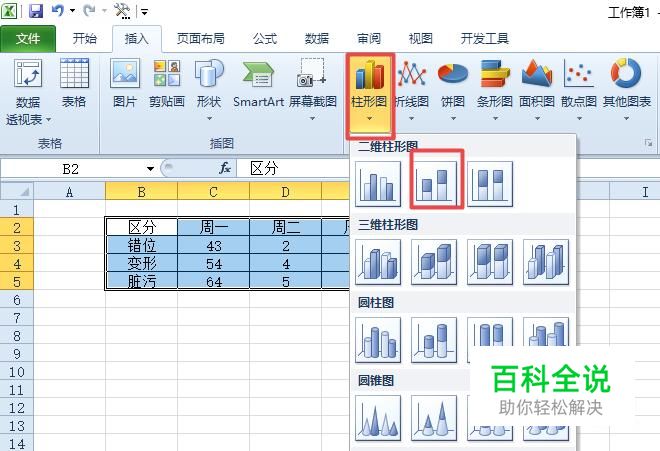Select the clustered cylinder chart
Screen dimensions: 660x451
(378, 340)
